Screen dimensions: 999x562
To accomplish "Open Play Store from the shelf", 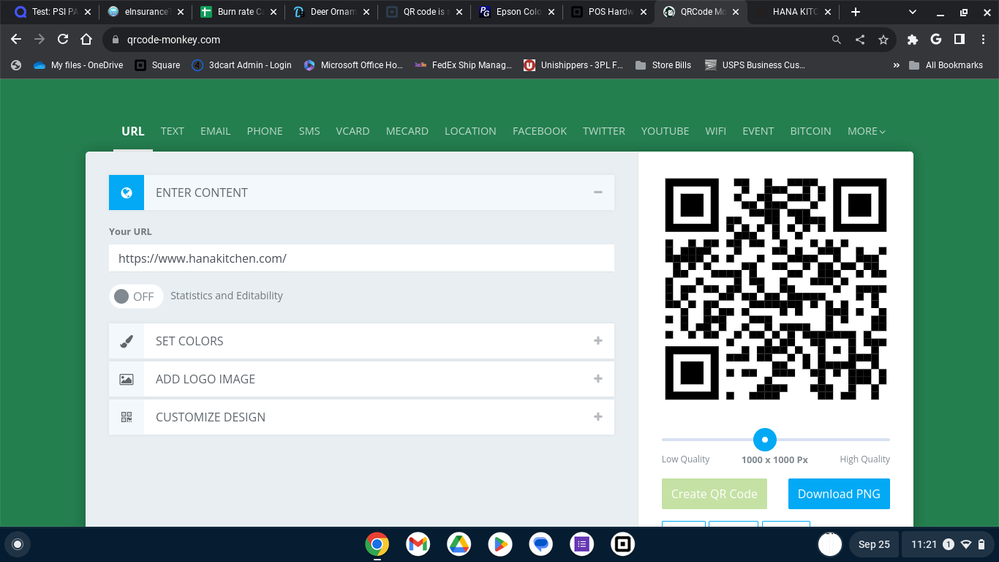I will pos(500,544).
